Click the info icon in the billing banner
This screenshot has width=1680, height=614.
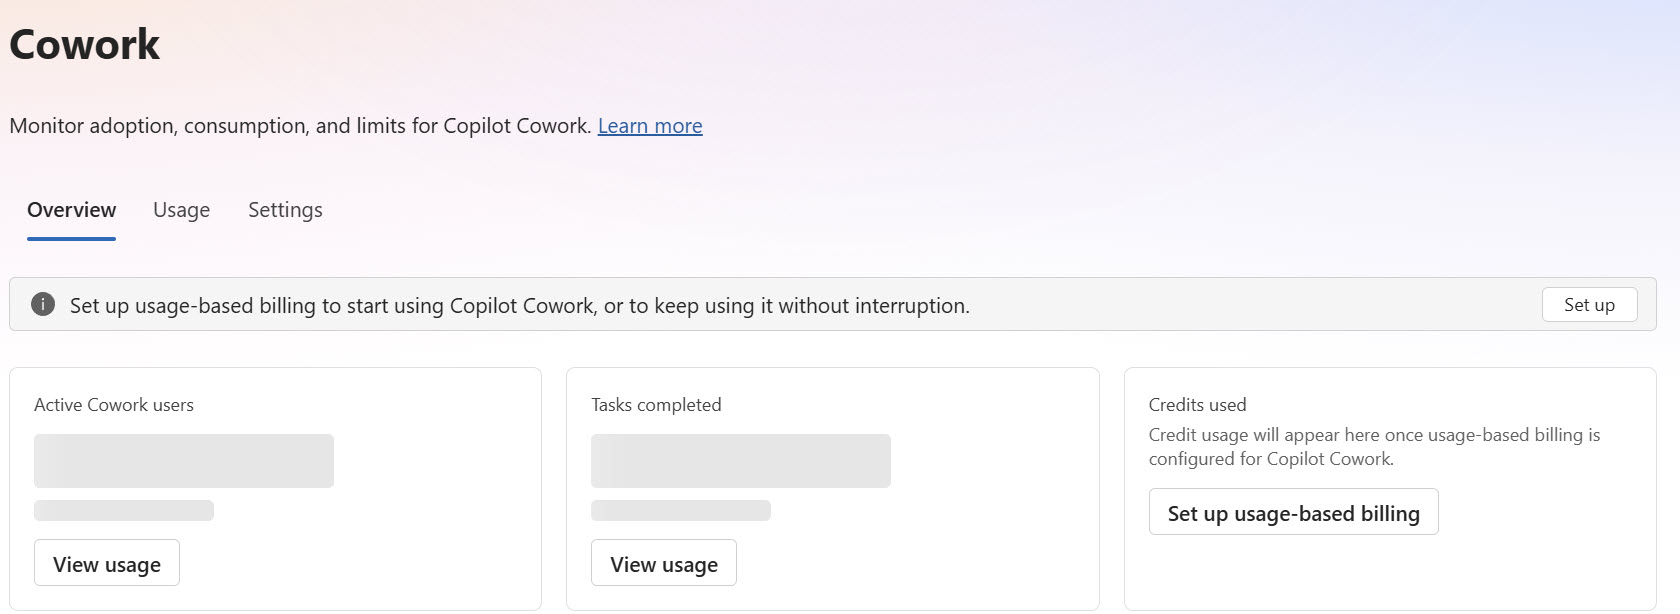coord(43,304)
